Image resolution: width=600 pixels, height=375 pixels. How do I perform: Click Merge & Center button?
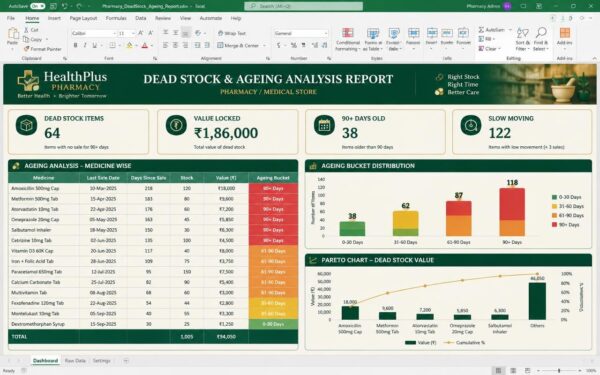(238, 46)
